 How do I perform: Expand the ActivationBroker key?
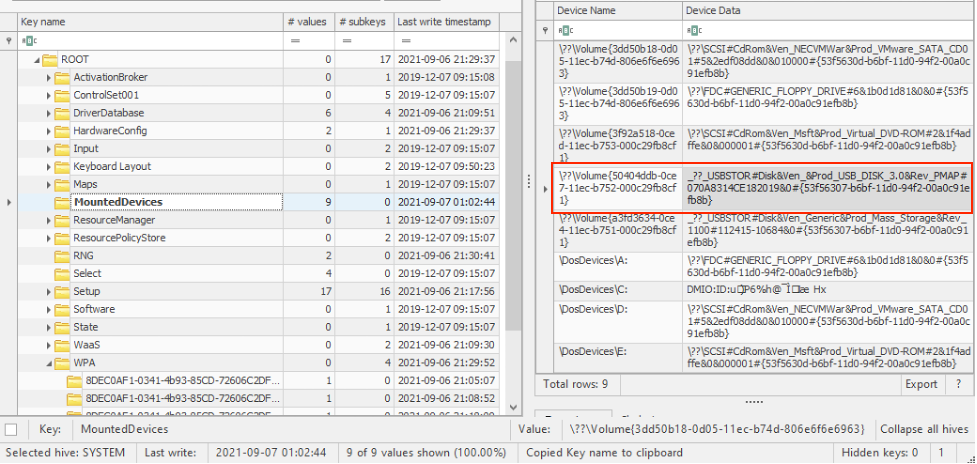coord(49,78)
